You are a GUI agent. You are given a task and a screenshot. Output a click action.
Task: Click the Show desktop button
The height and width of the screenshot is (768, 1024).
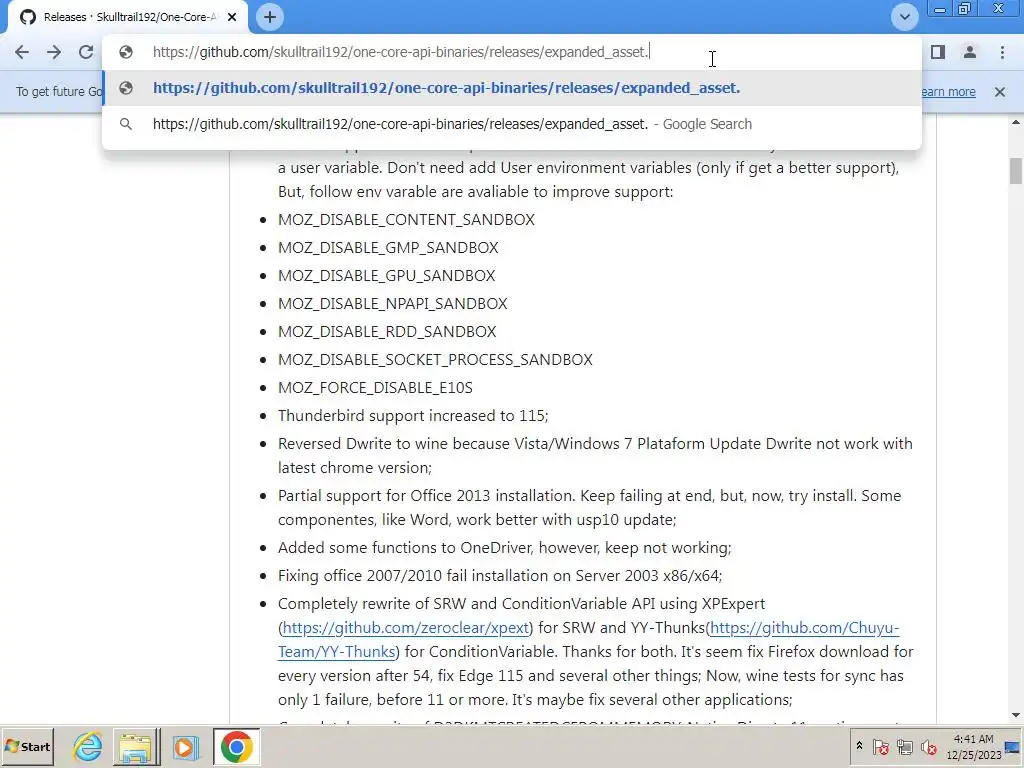point(1014,747)
